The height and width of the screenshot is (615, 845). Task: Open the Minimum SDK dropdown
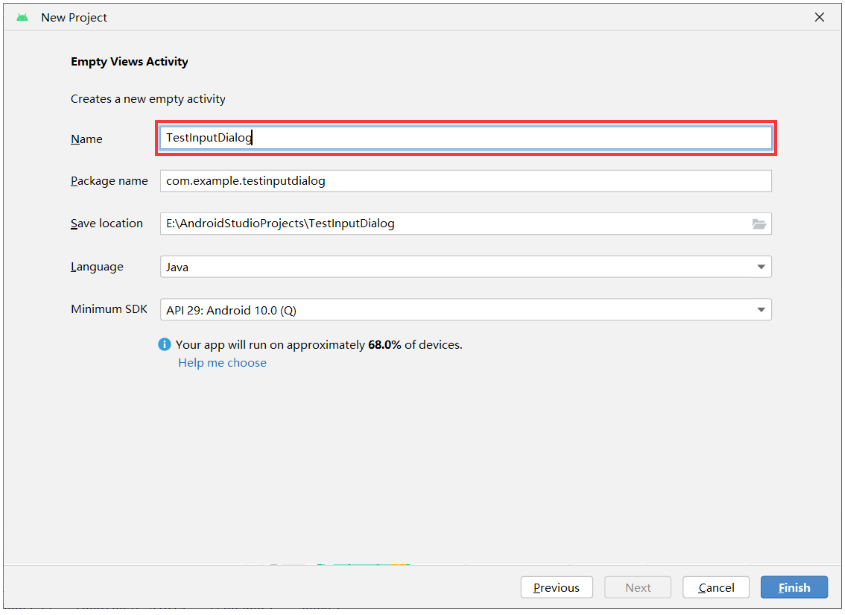[466, 310]
